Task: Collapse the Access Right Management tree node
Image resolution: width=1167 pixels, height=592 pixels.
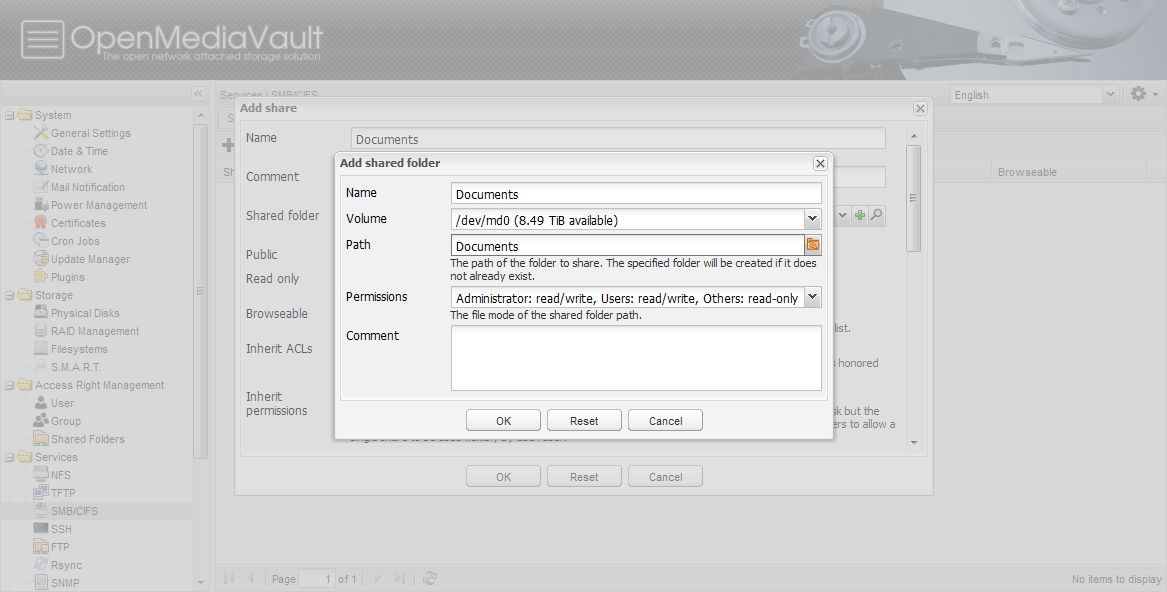Action: pos(10,386)
